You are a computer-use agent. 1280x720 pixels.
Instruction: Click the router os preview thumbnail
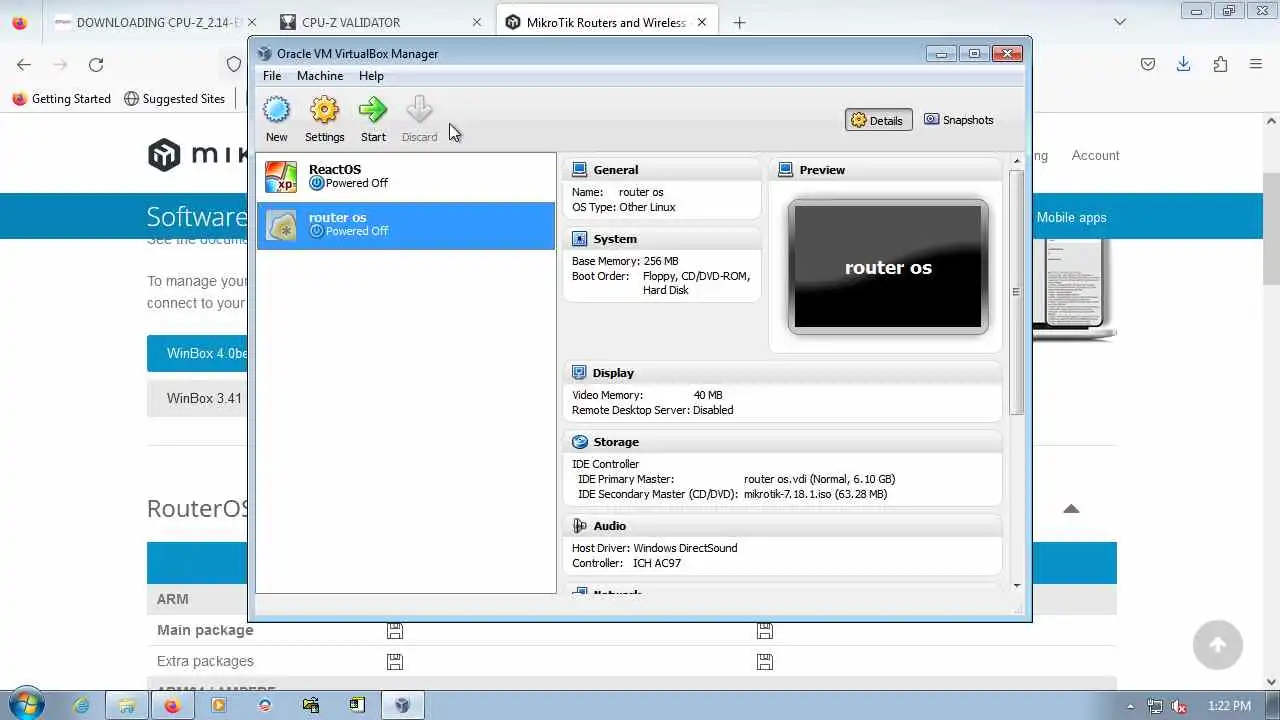888,267
